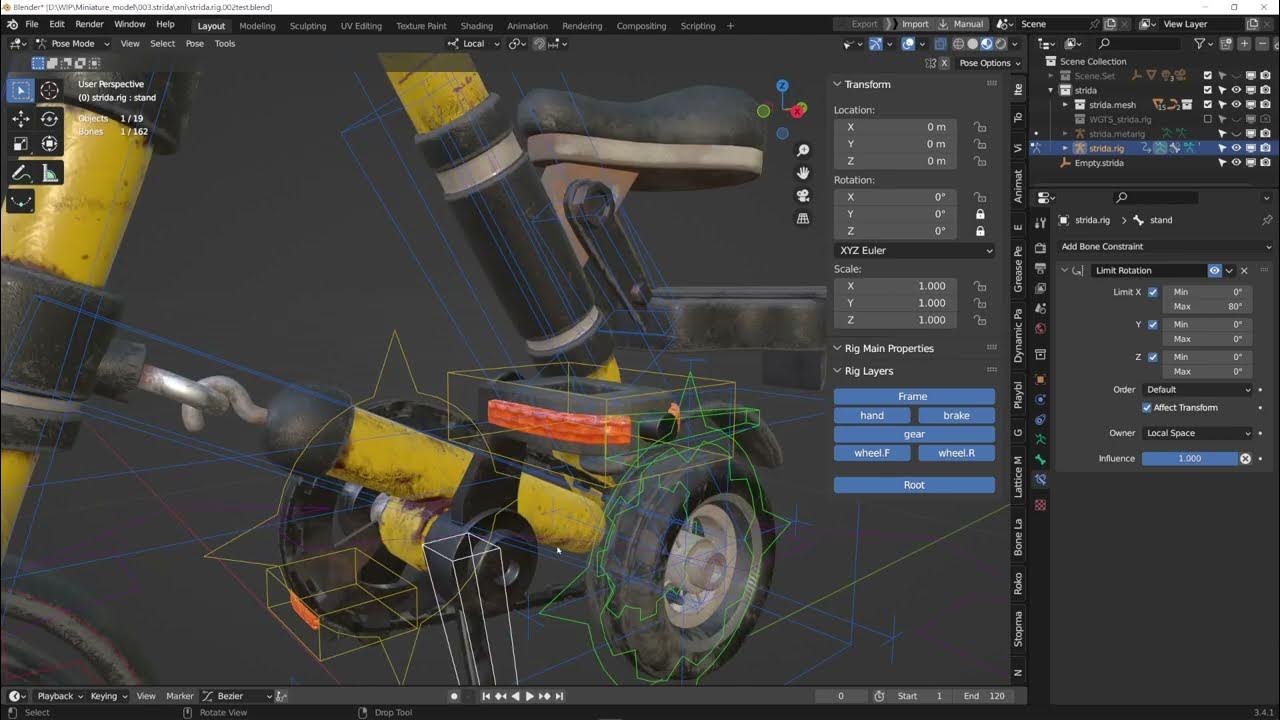The width and height of the screenshot is (1280, 720).
Task: Jump to the timeline end frame
Action: (559, 696)
